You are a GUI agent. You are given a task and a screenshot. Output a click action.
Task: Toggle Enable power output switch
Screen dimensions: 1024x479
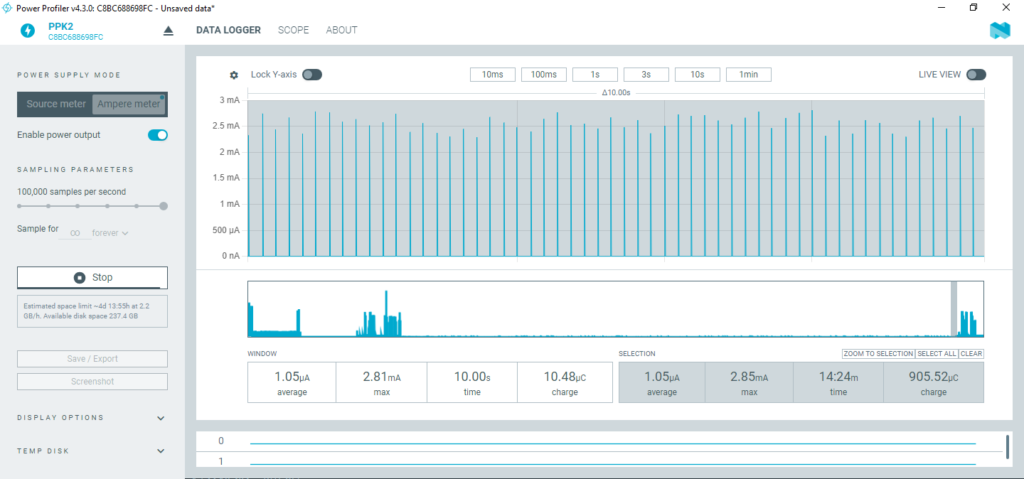tap(157, 135)
